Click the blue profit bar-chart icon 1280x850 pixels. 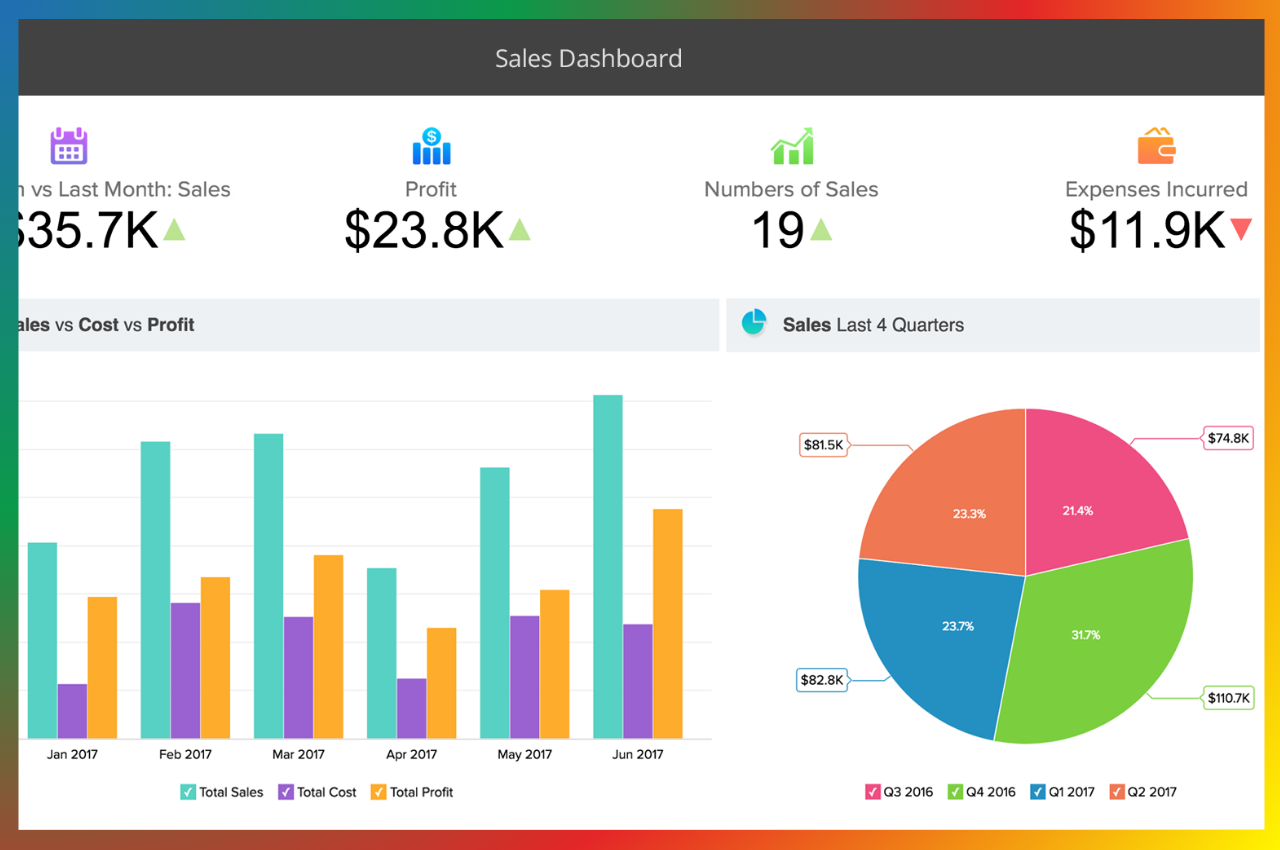click(x=431, y=146)
